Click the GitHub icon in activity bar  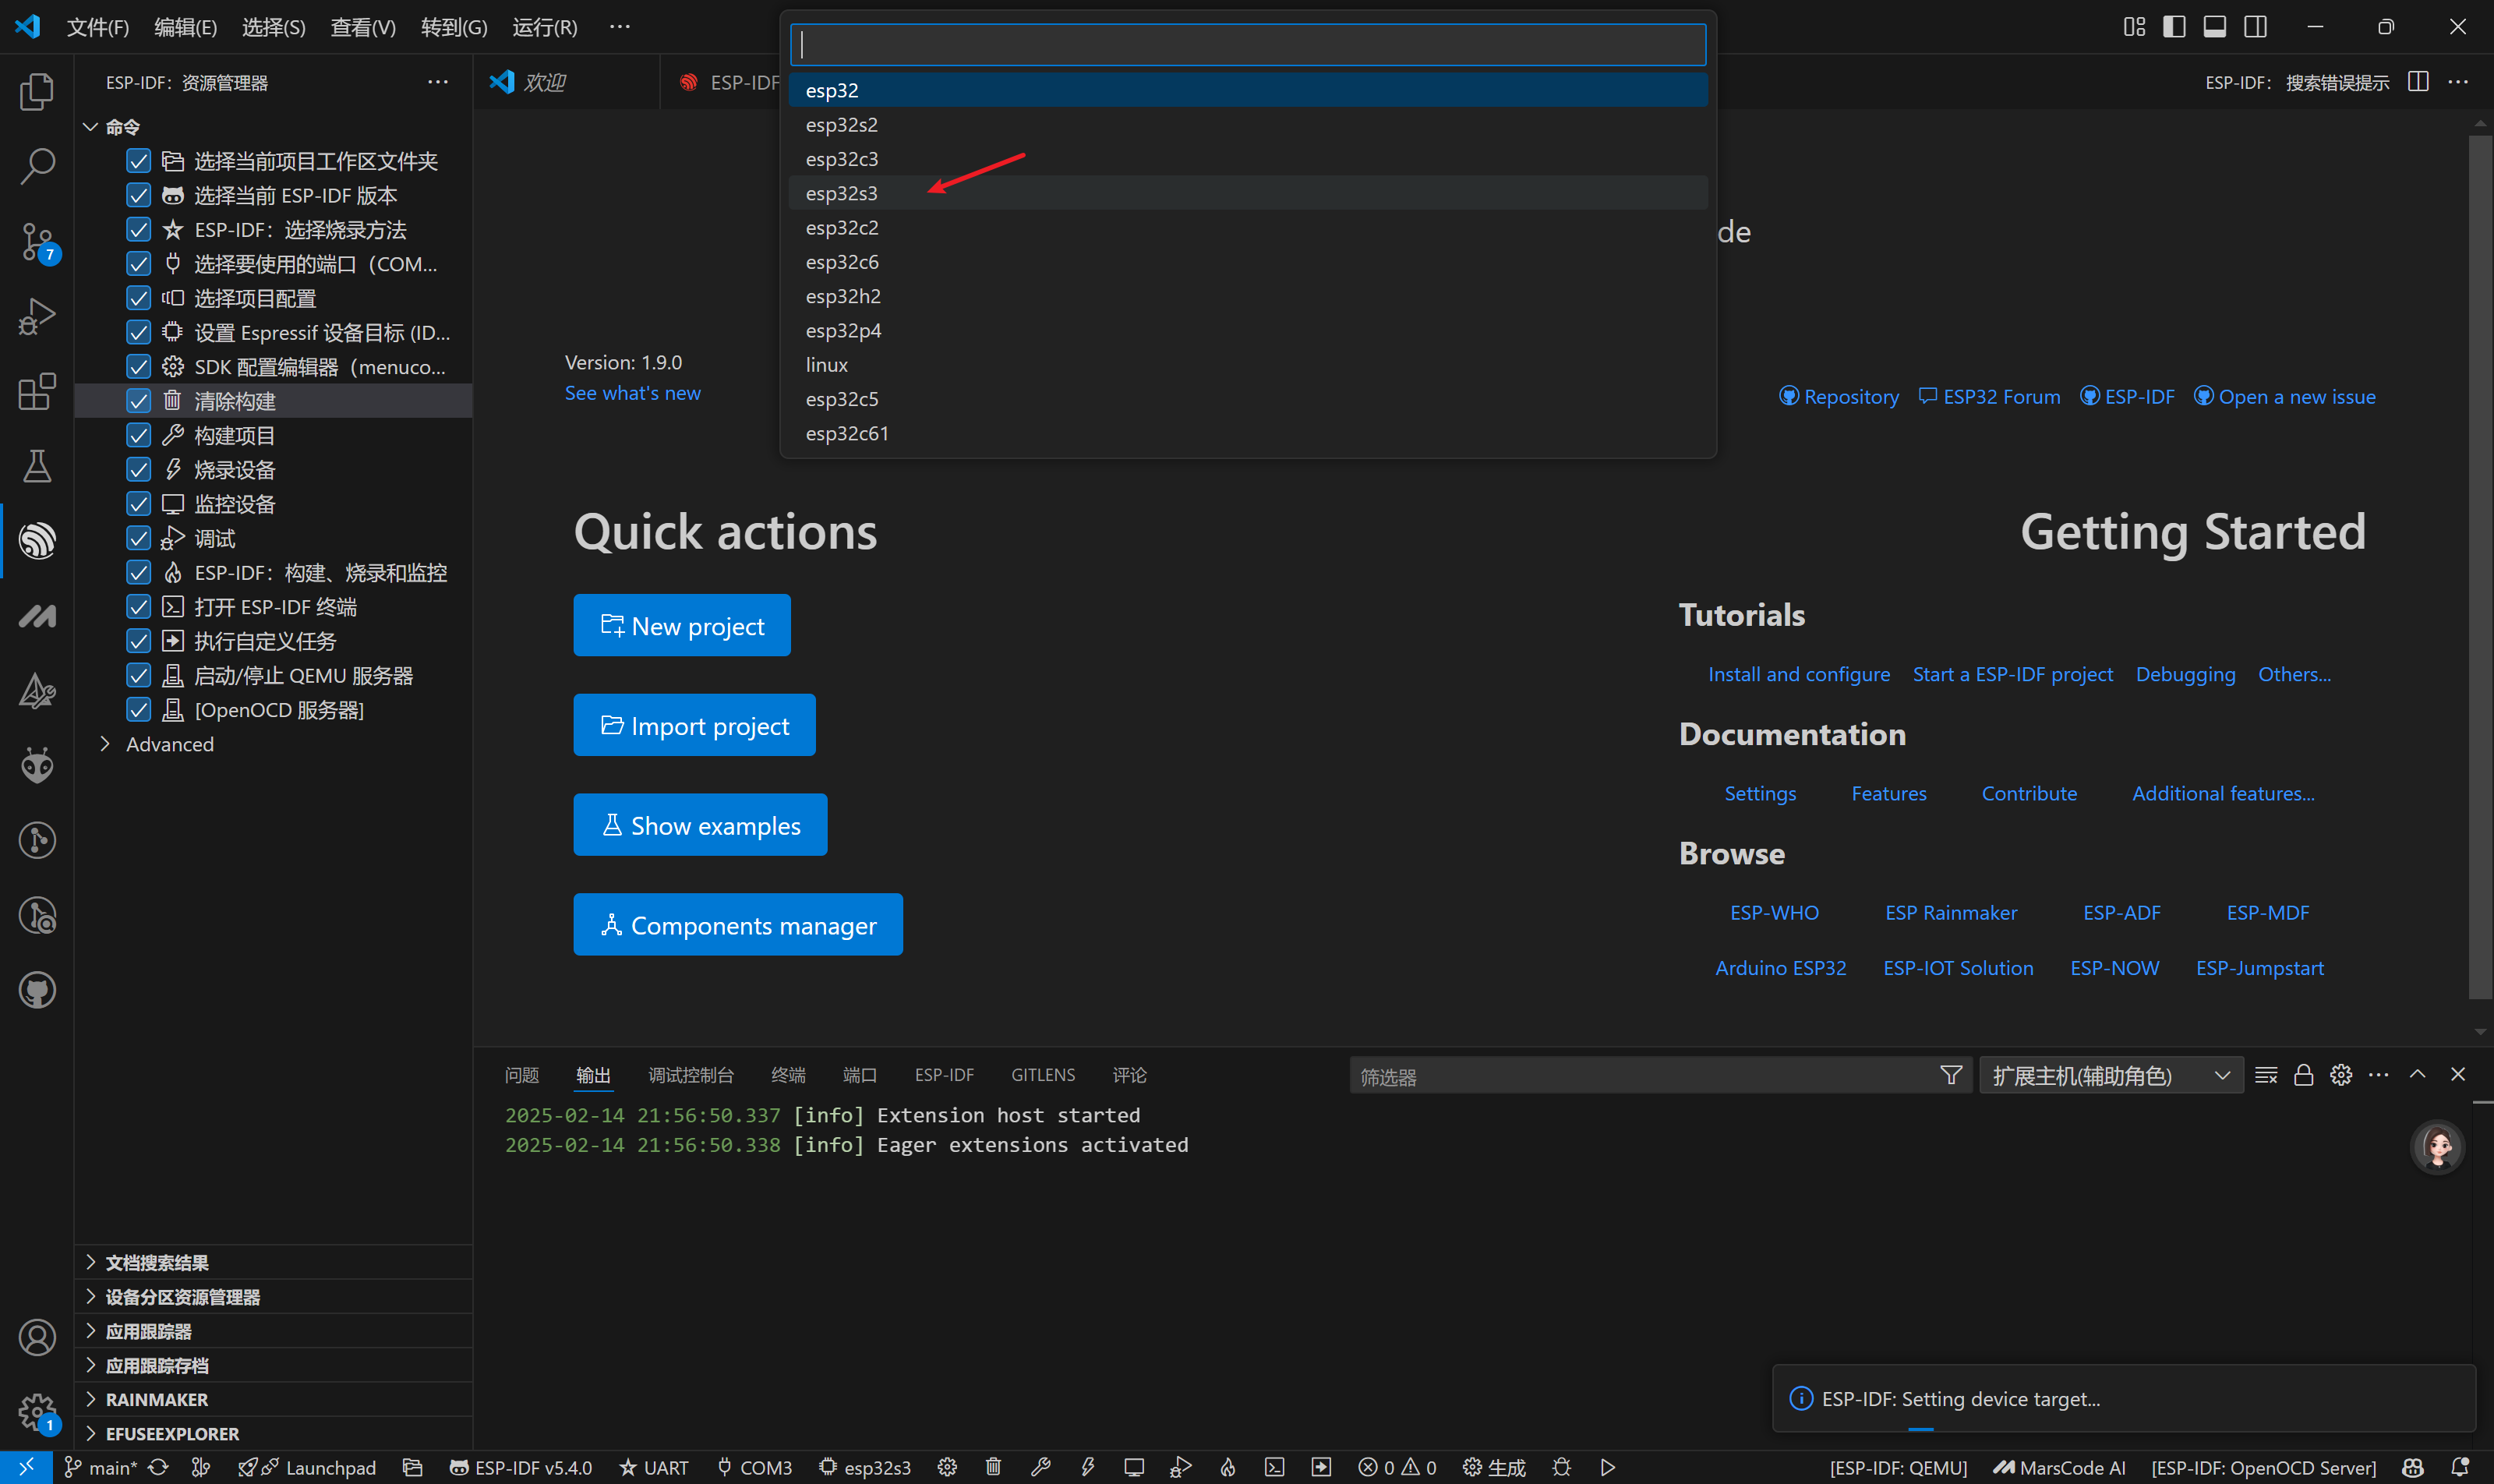pos(37,990)
